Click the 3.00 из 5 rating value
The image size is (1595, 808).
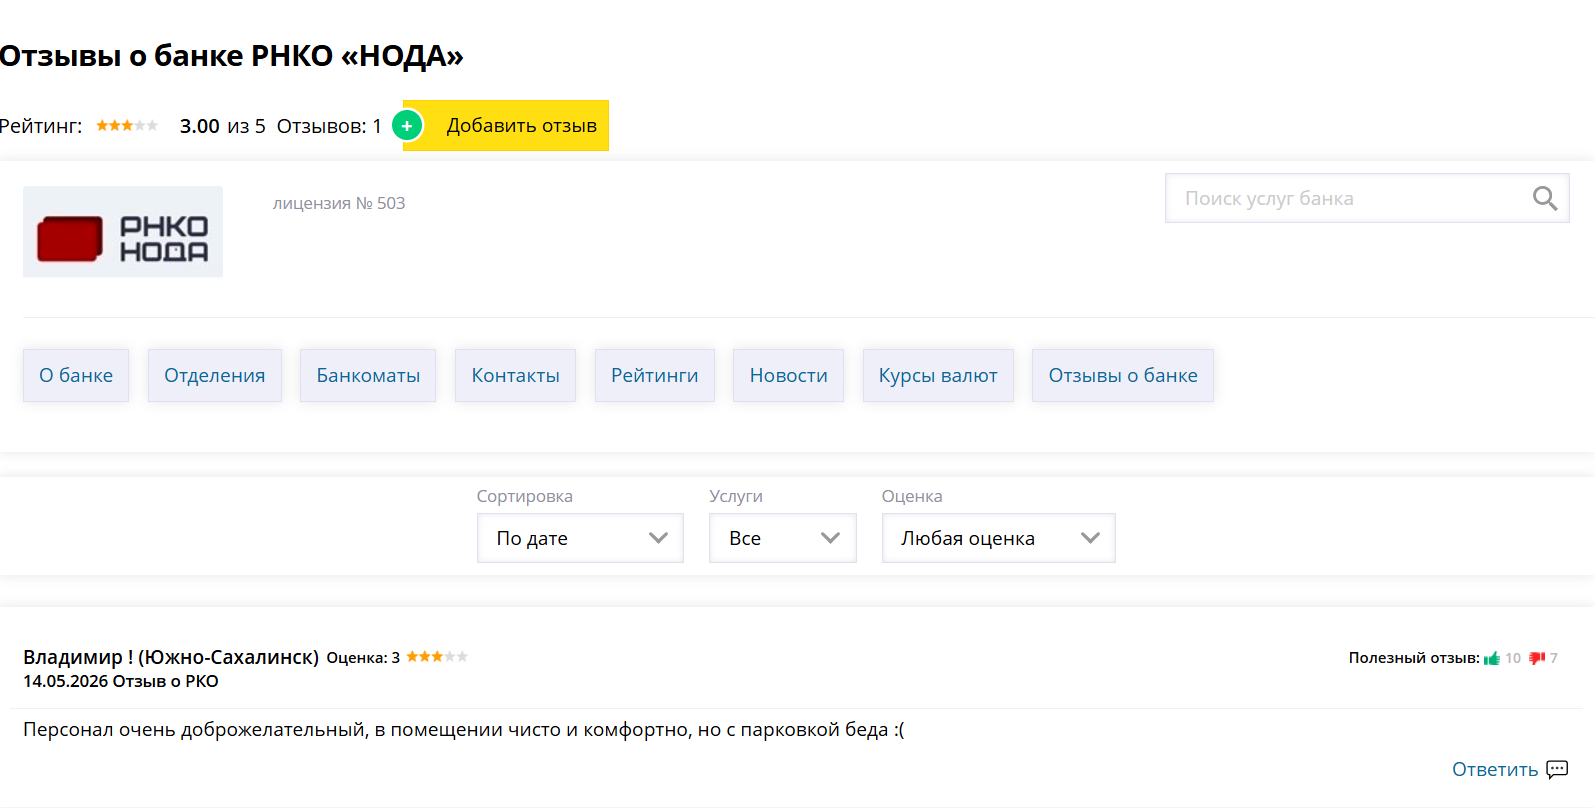(223, 126)
